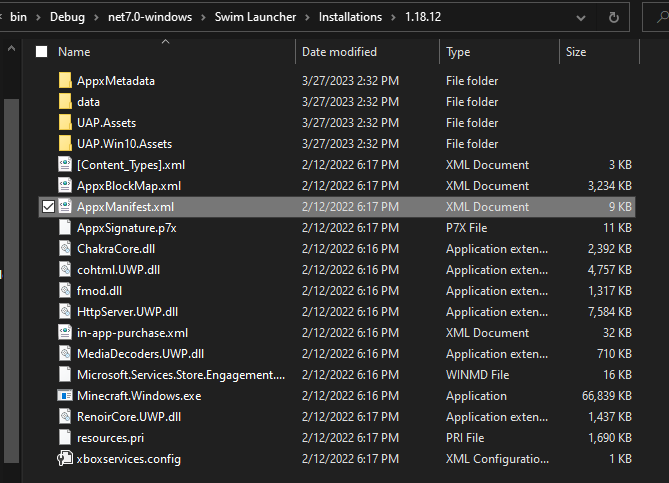Screen dimensions: 669x483
Task: Click the ChakraCore.dll file icon
Action: 65,249
